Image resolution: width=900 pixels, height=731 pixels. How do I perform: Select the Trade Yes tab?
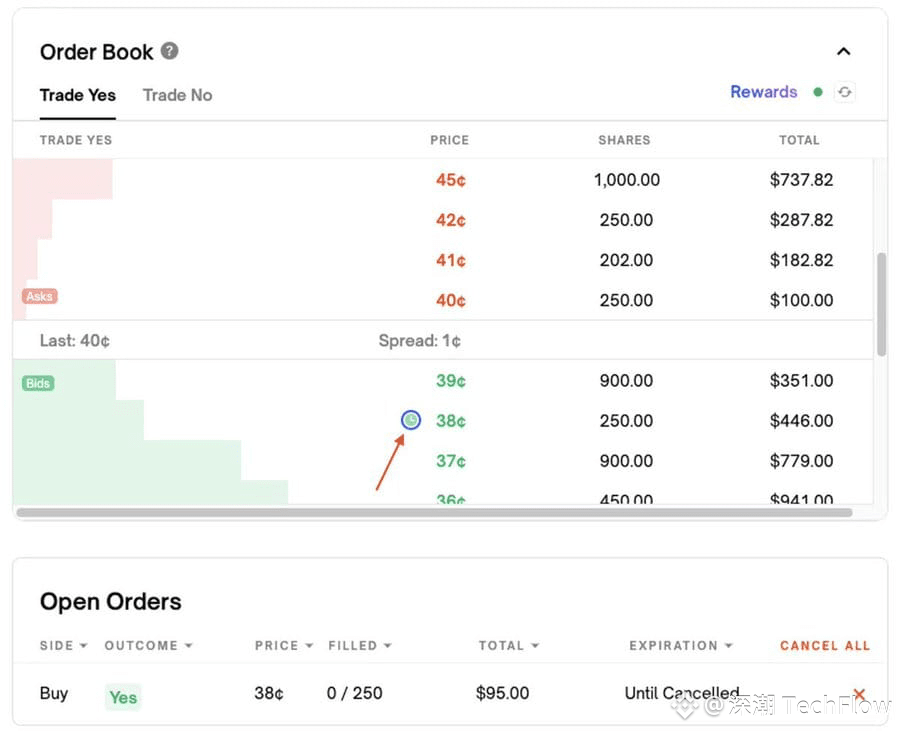pos(78,95)
